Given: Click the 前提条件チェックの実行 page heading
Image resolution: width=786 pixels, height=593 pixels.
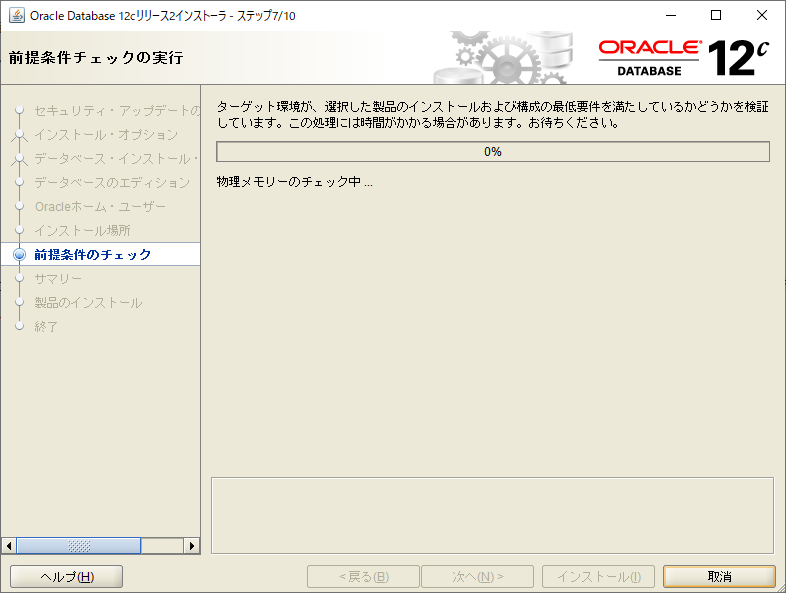Looking at the screenshot, I should [96, 58].
